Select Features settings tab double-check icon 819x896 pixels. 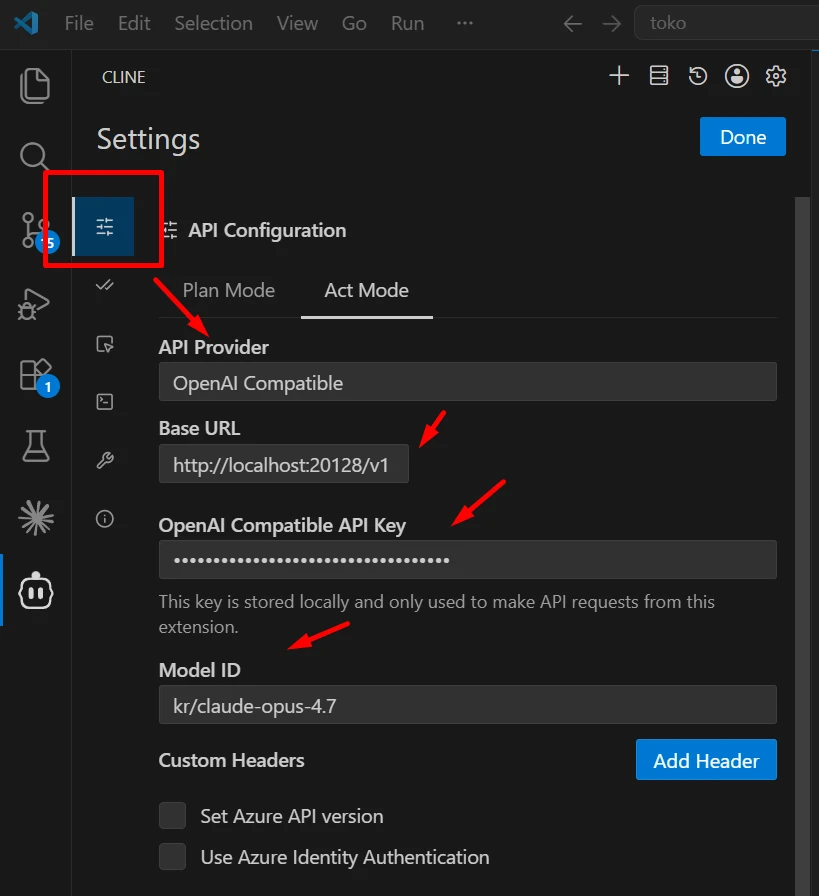[105, 285]
